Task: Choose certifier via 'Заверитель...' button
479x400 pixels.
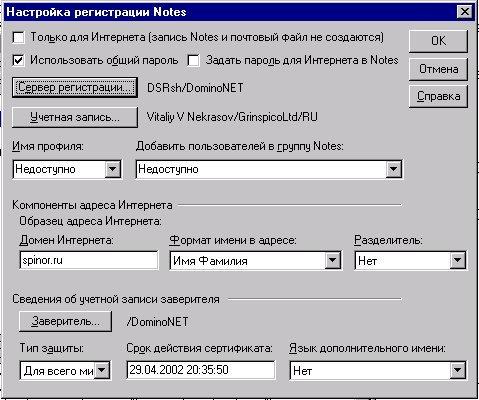Action: (x=65, y=321)
